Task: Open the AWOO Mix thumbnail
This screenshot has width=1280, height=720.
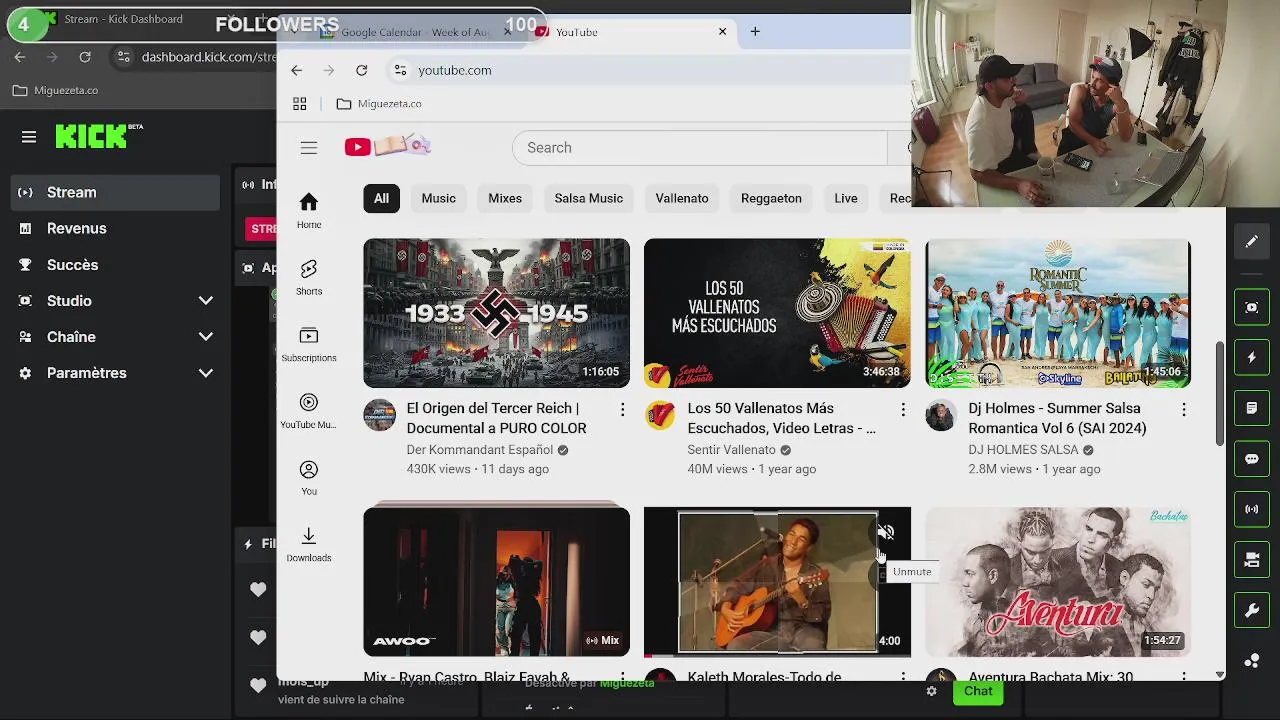Action: pyautogui.click(x=497, y=582)
